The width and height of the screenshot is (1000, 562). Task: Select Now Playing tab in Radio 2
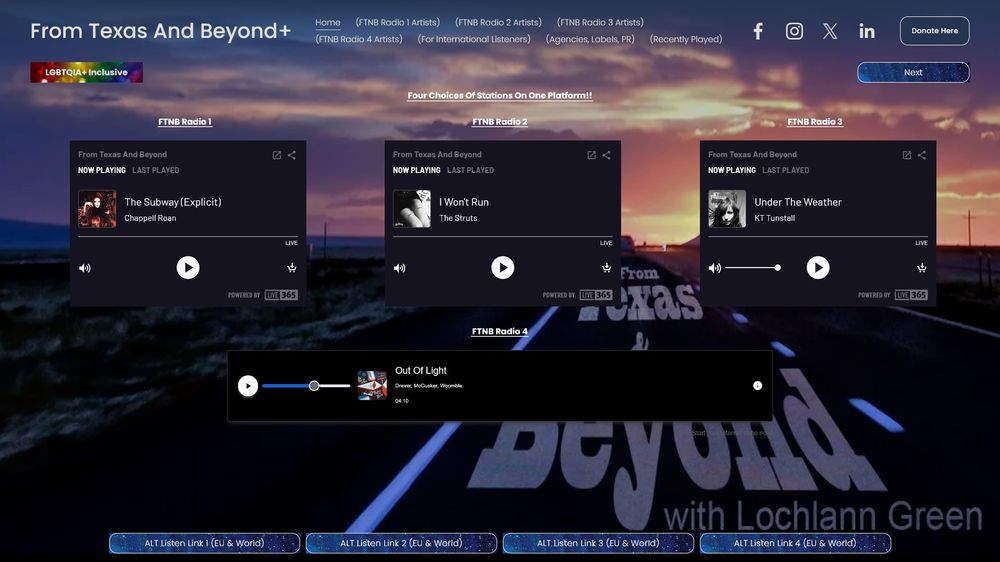click(x=416, y=170)
